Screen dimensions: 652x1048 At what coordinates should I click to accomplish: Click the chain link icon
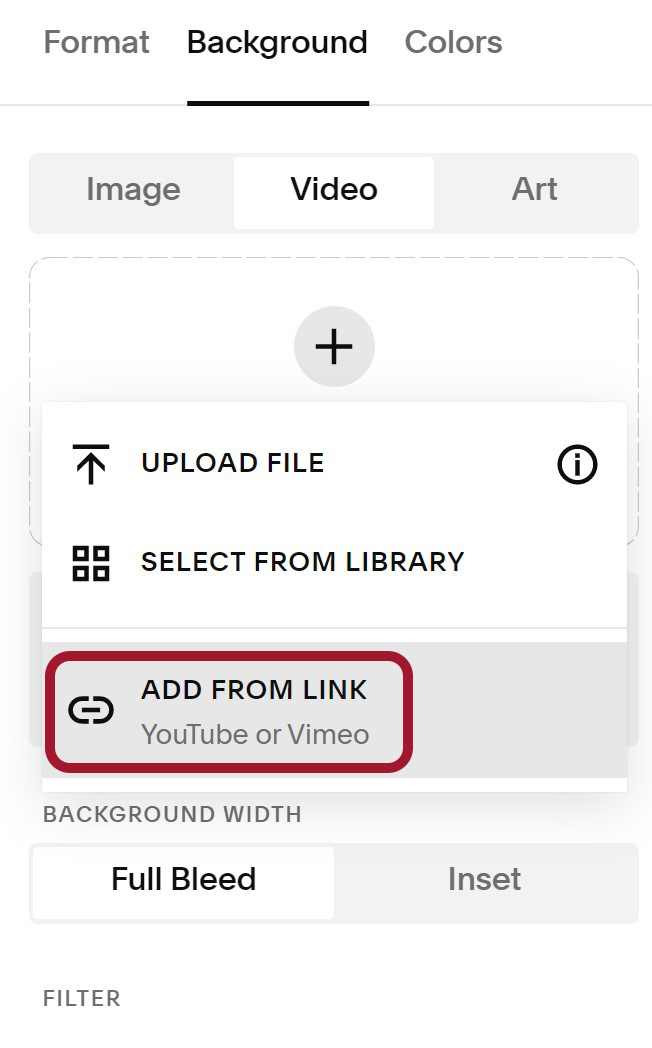pyautogui.click(x=91, y=710)
